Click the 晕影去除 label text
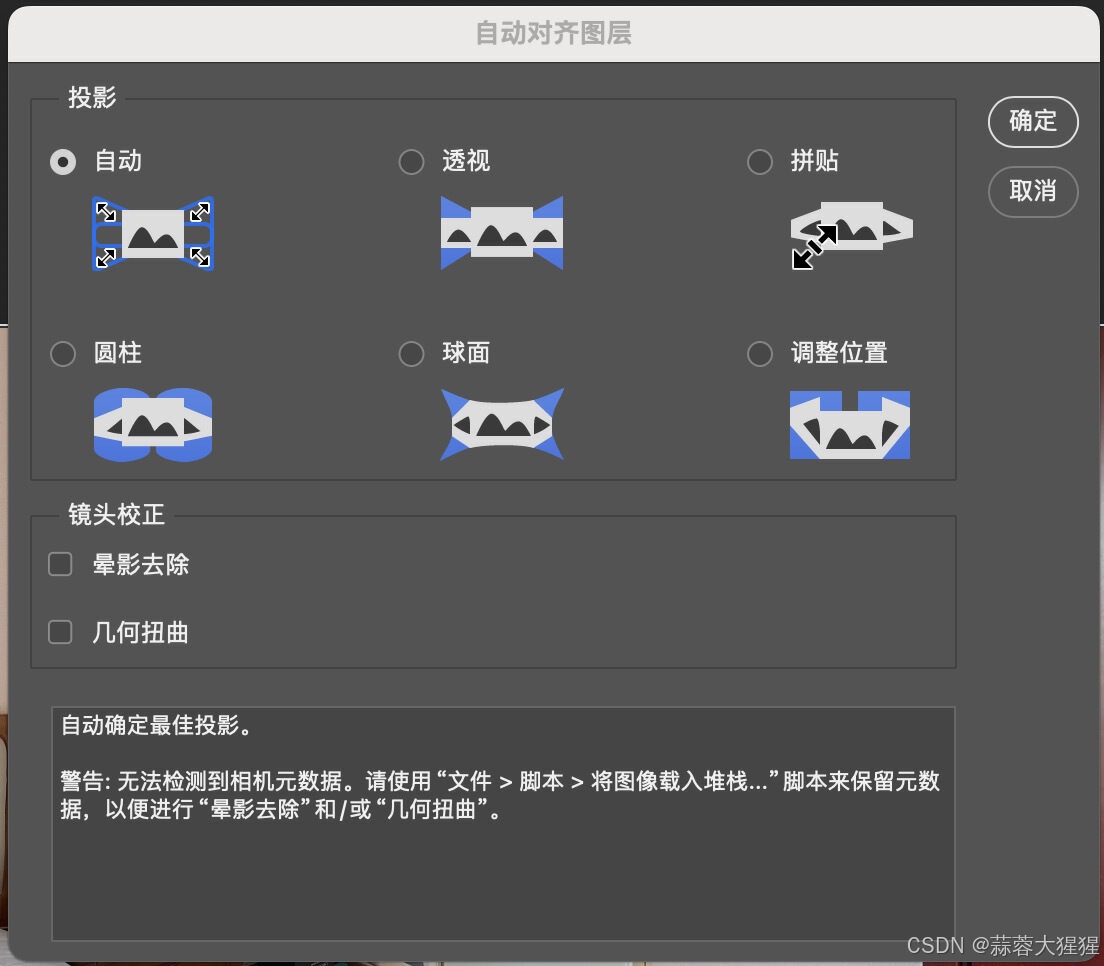 click(x=141, y=564)
